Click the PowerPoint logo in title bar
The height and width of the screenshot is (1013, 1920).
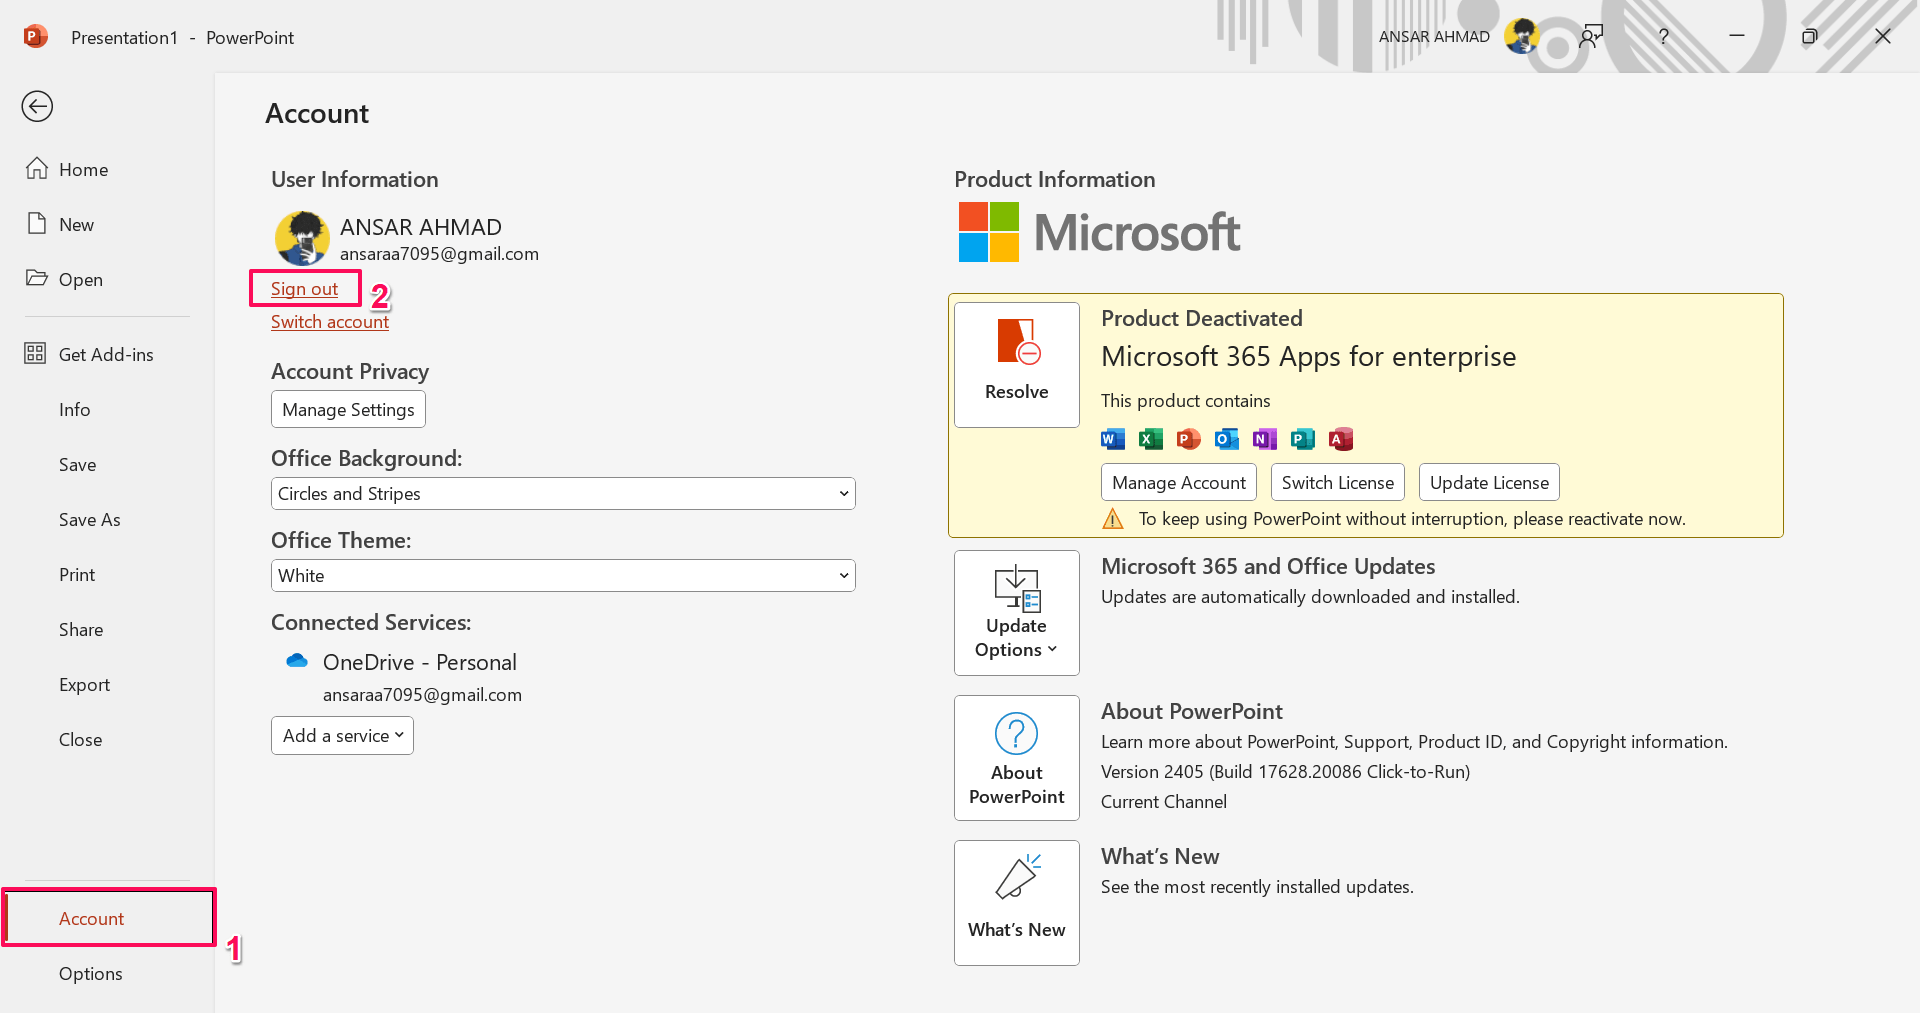click(35, 37)
